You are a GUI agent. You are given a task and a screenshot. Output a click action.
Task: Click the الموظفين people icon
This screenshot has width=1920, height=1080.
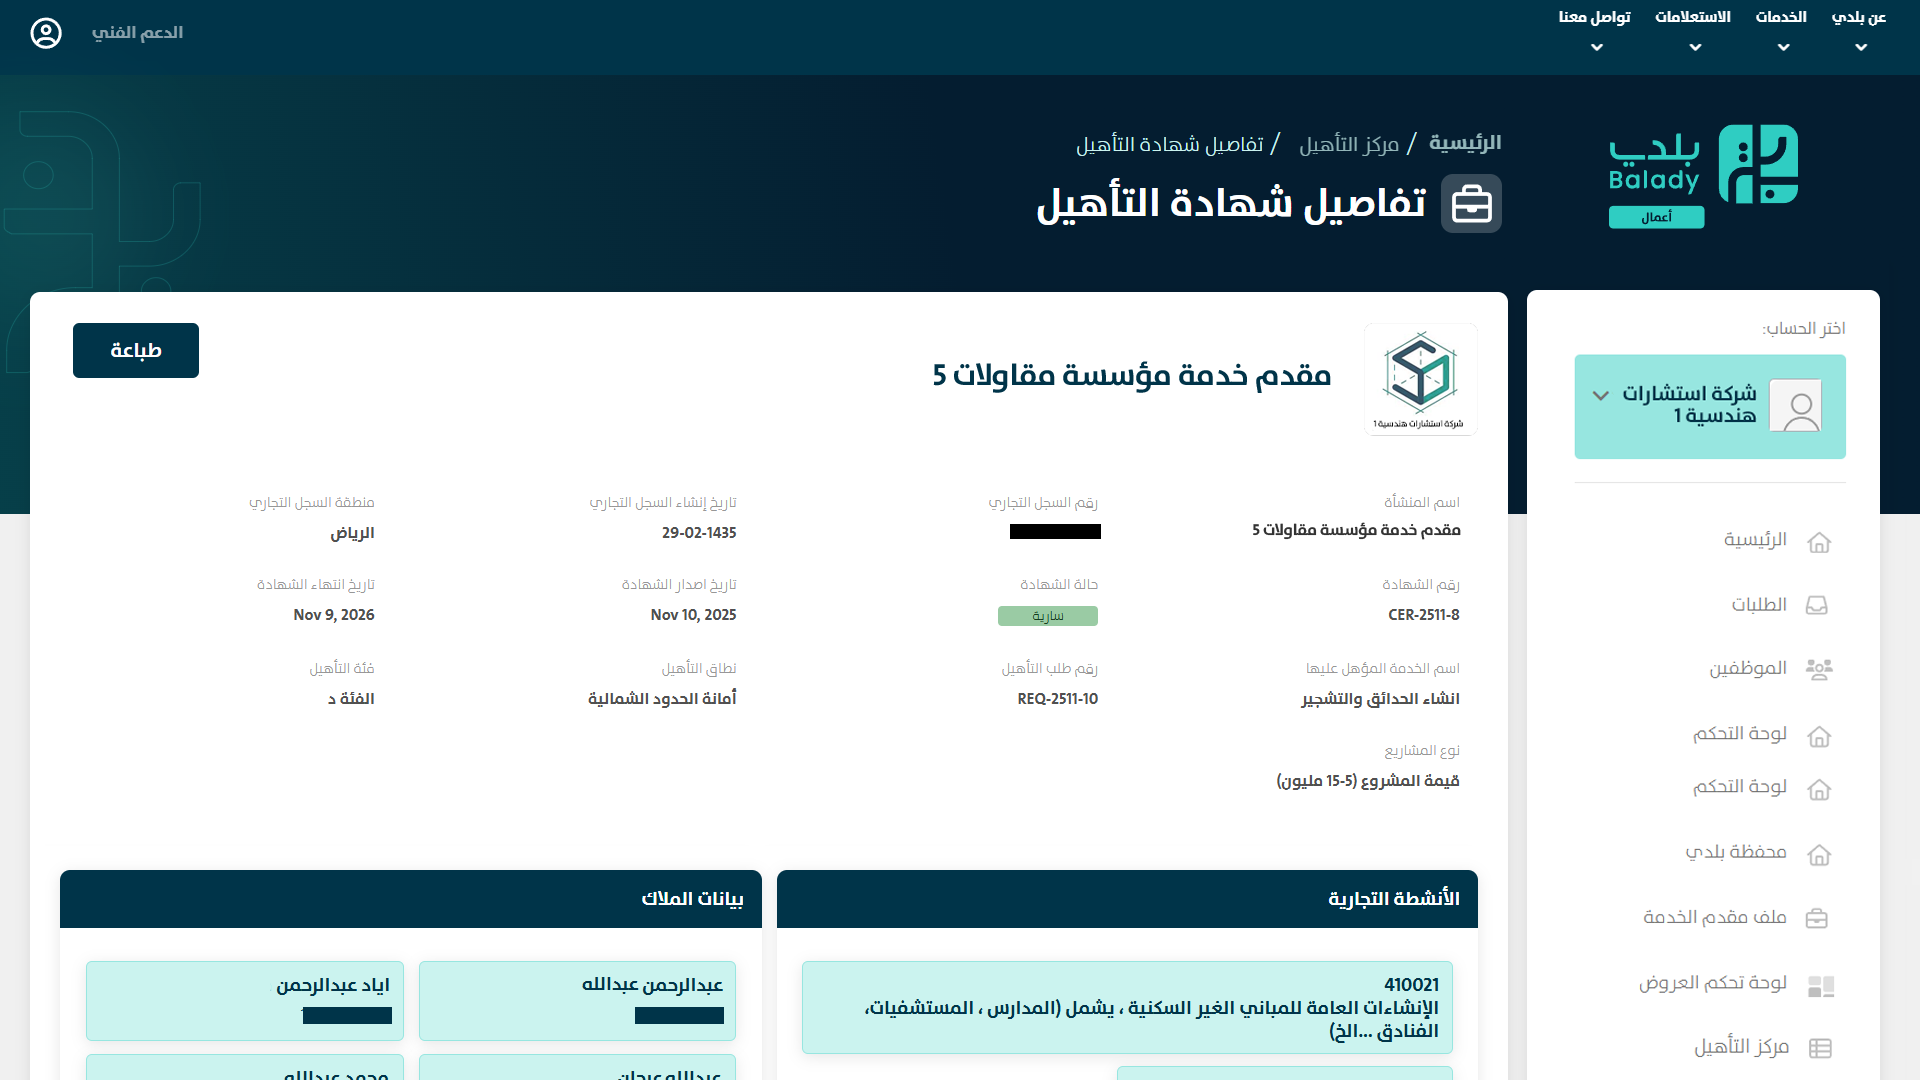coord(1819,669)
